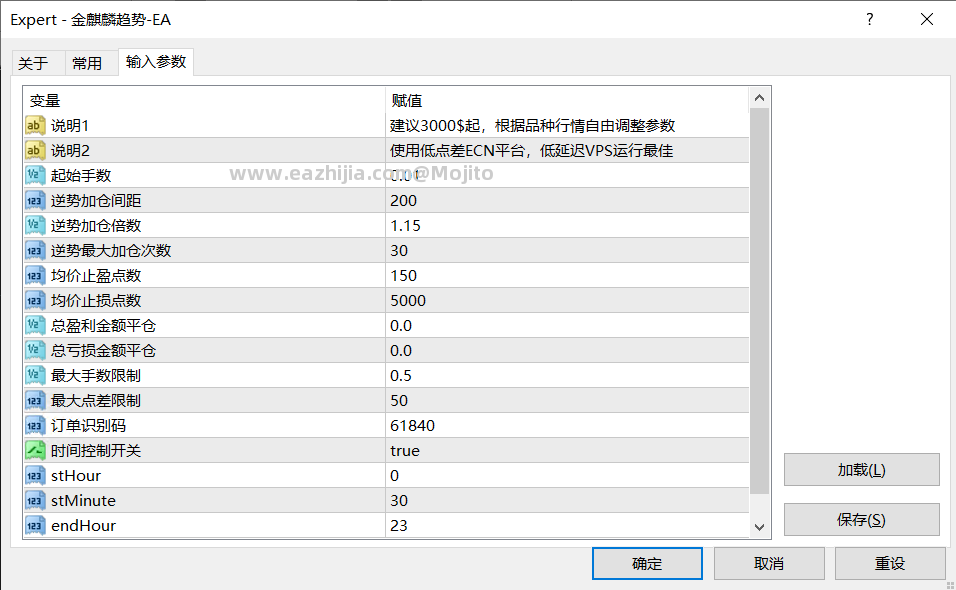The height and width of the screenshot is (590, 956).
Task: Select the endHour variable name
Action: 84,525
